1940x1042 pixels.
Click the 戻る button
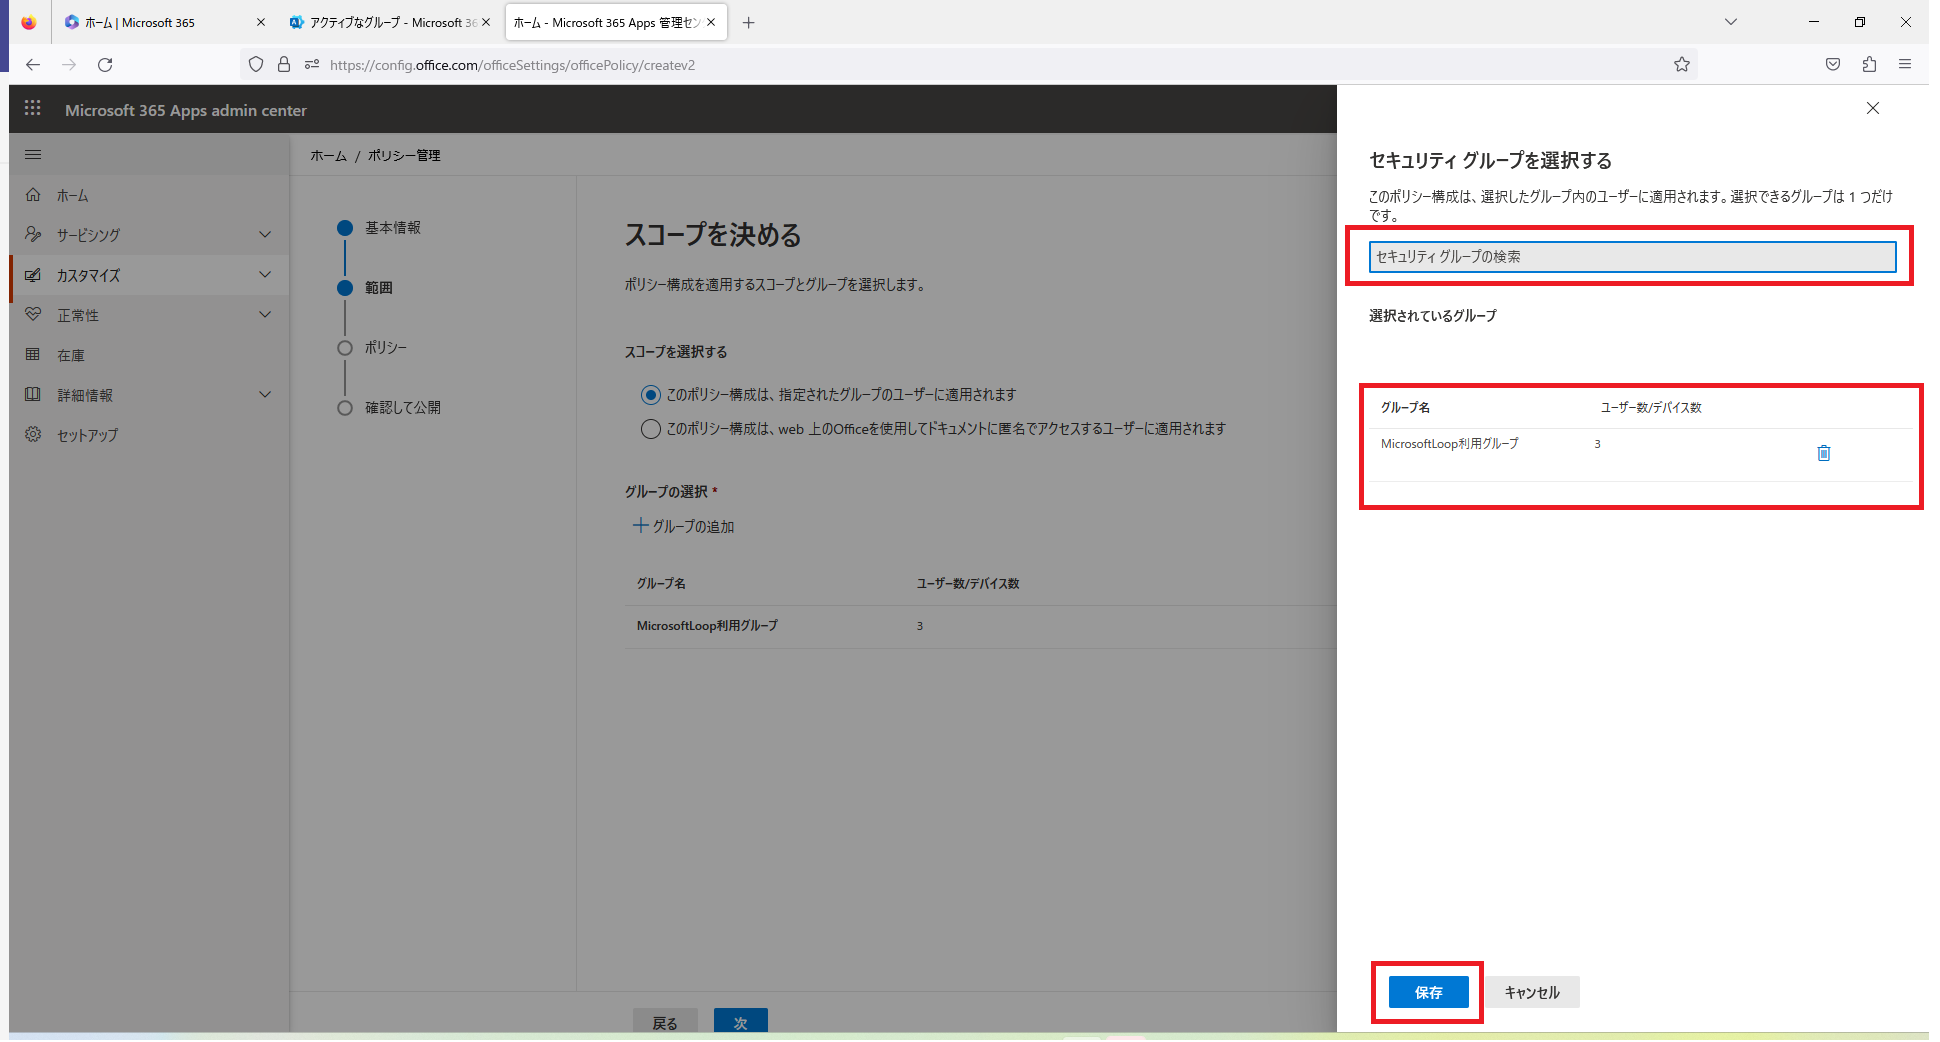coord(665,1022)
